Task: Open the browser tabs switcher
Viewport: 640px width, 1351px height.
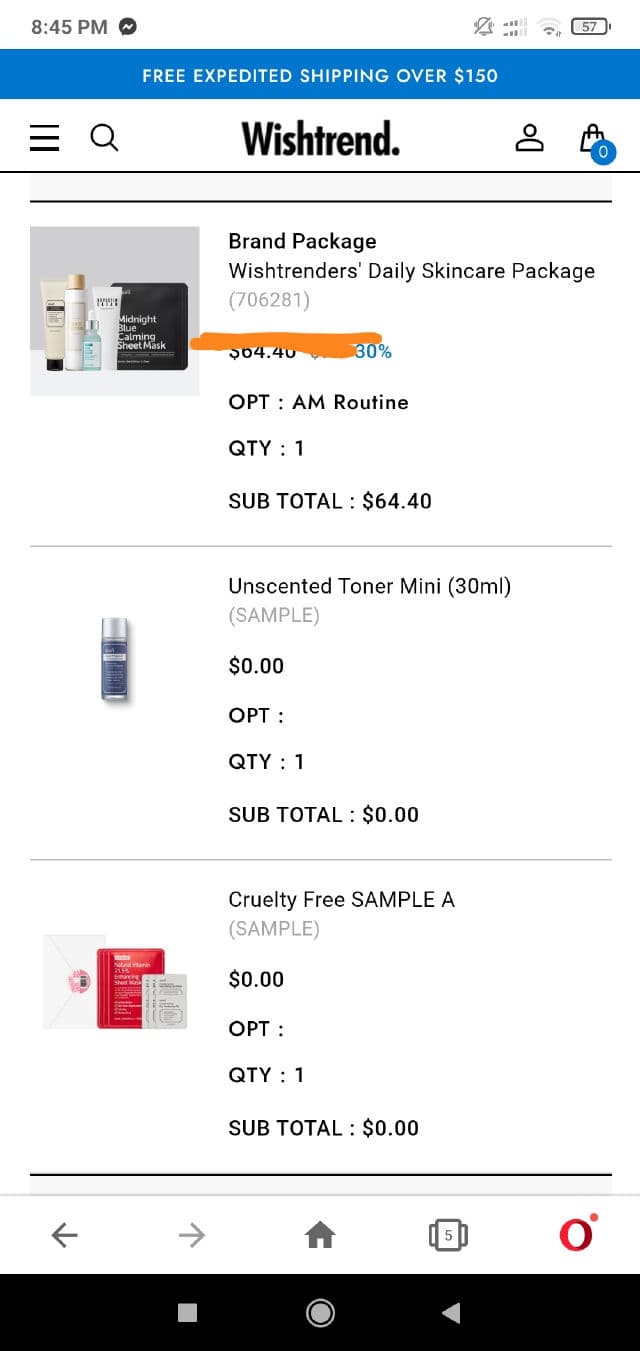Action: coord(447,1235)
